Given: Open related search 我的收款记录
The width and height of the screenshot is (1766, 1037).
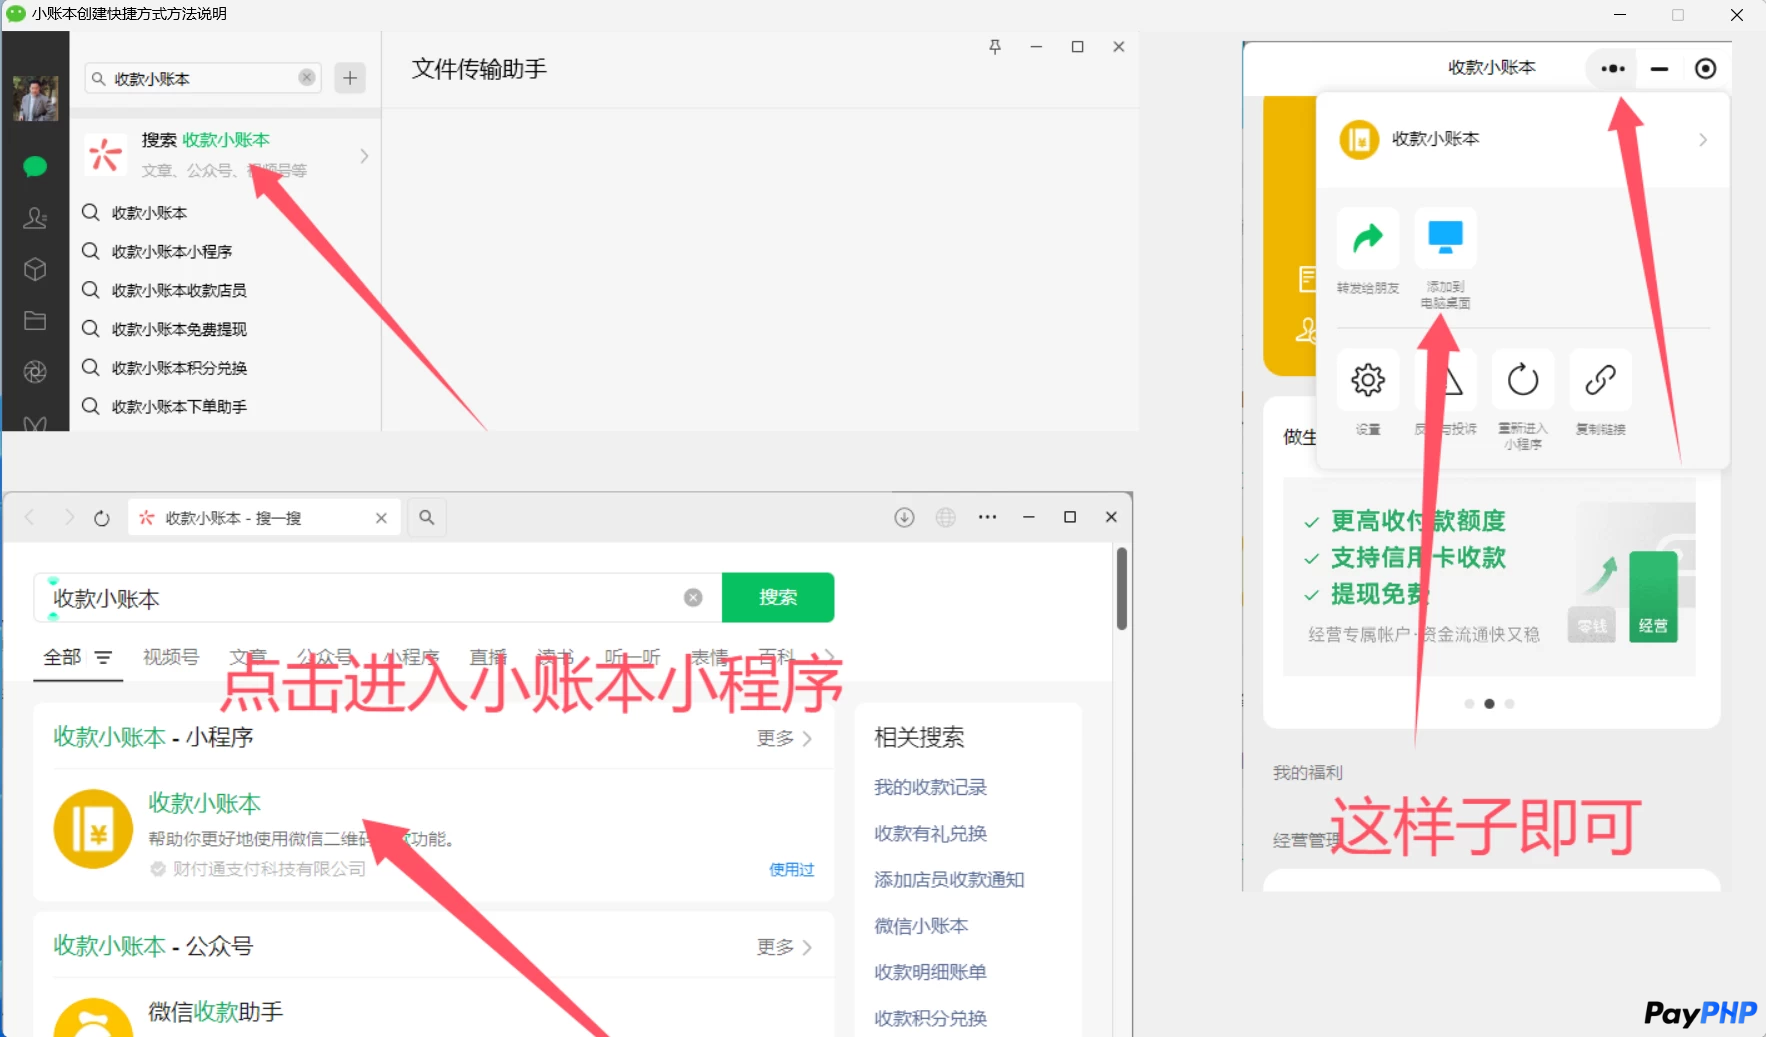Looking at the screenshot, I should point(930,787).
